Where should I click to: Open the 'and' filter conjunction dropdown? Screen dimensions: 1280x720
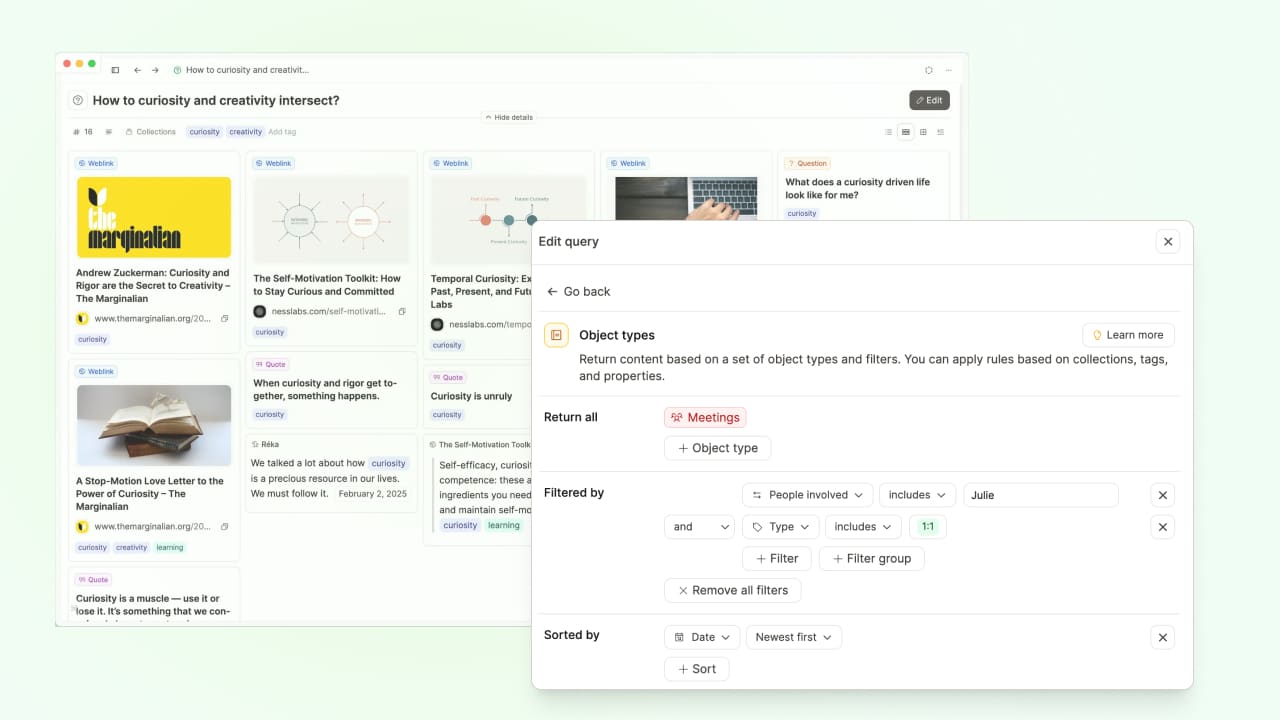point(699,527)
